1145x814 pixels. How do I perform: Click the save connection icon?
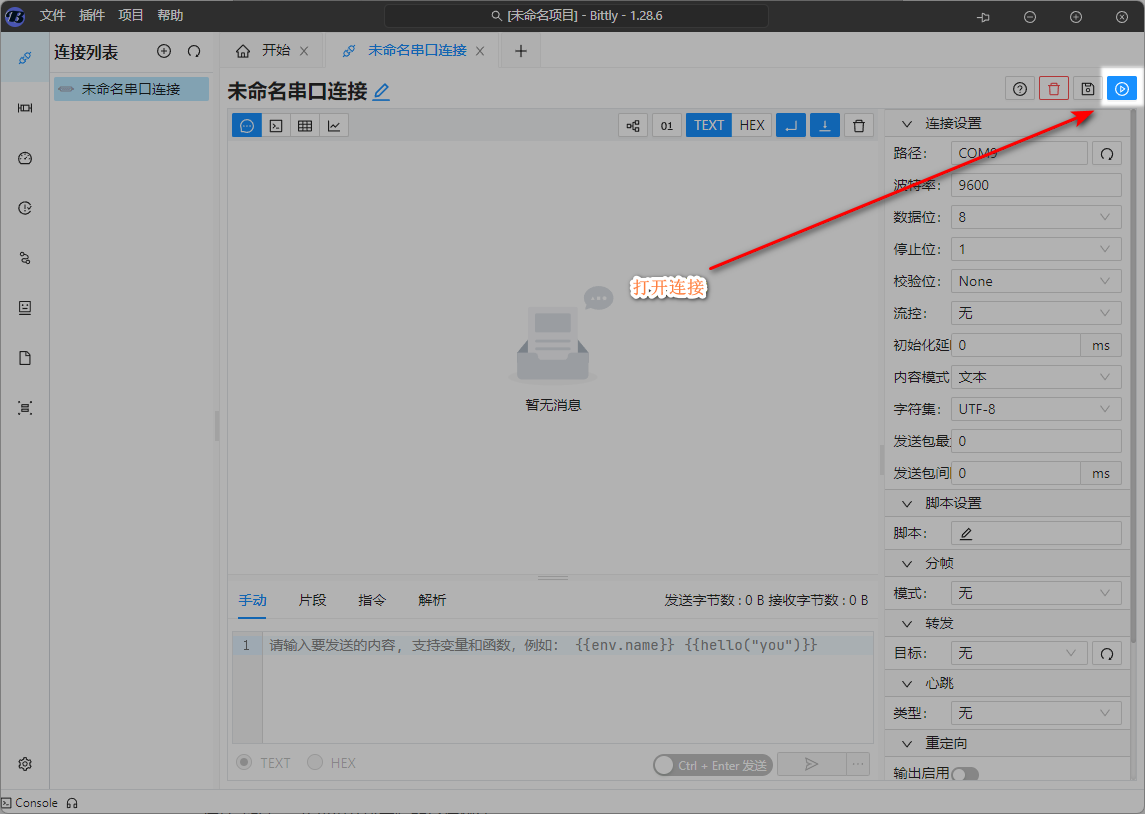[1088, 89]
